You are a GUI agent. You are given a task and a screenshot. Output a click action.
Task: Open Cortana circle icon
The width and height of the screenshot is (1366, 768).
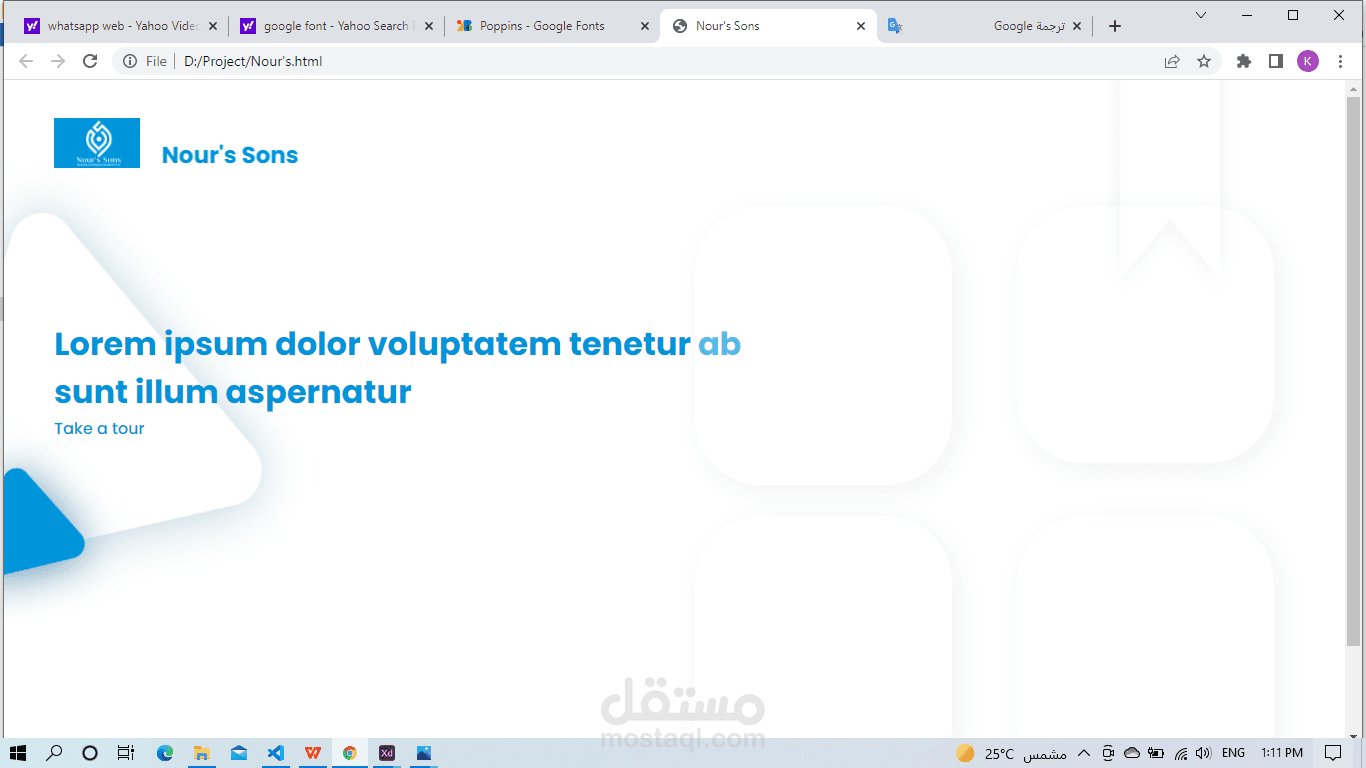[x=90, y=753]
